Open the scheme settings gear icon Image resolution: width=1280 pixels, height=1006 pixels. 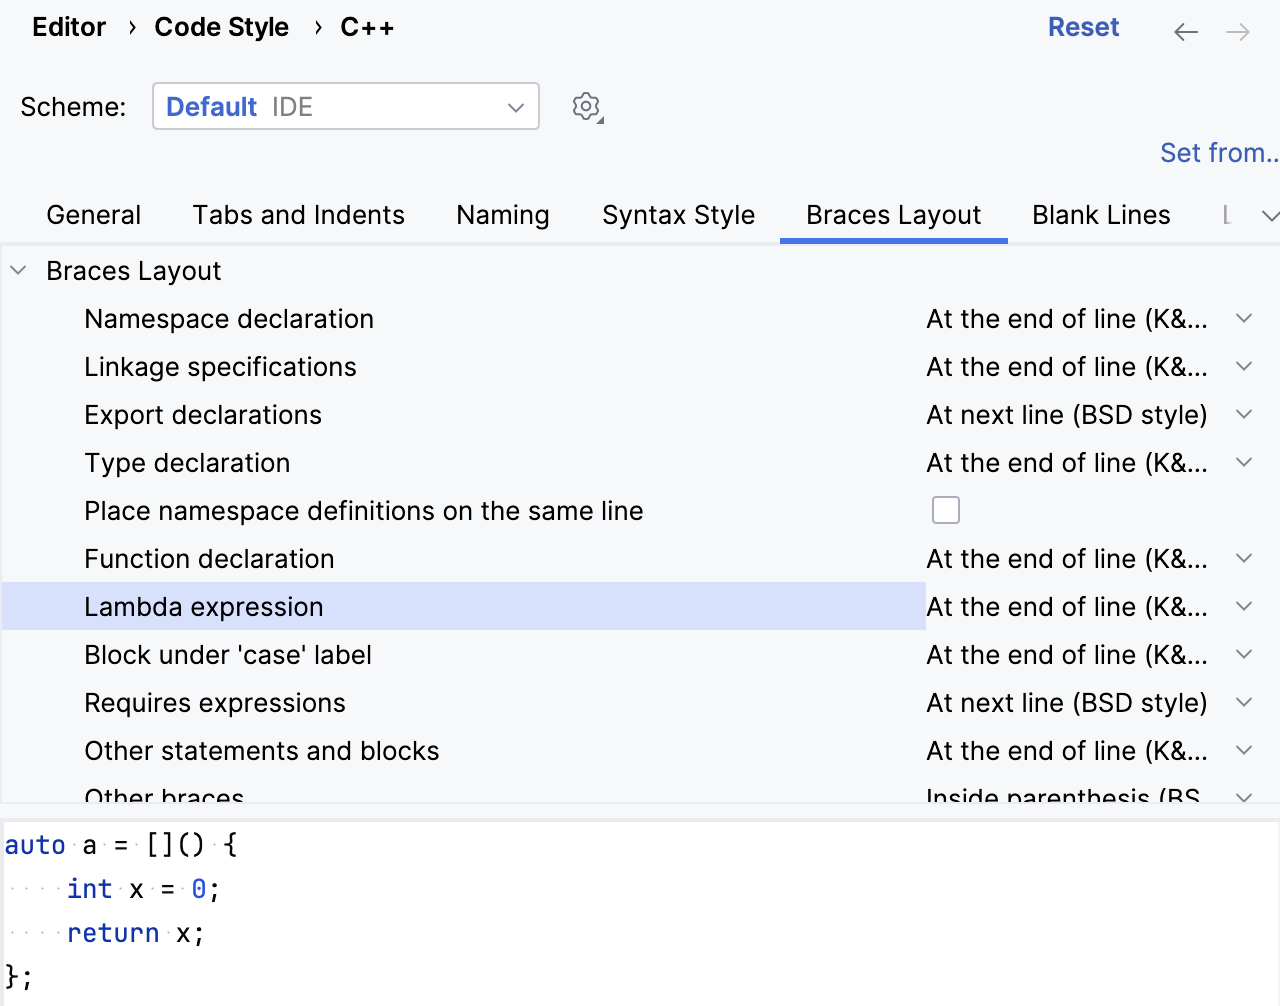586,106
